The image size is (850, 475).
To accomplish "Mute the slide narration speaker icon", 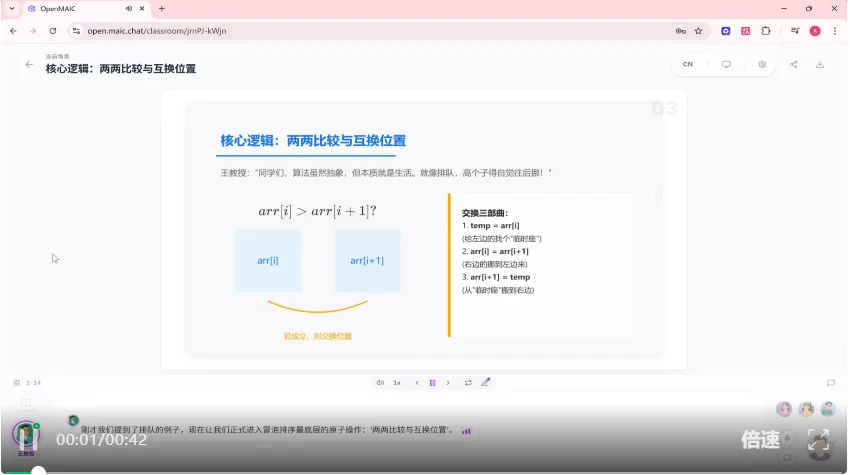I will point(380,383).
